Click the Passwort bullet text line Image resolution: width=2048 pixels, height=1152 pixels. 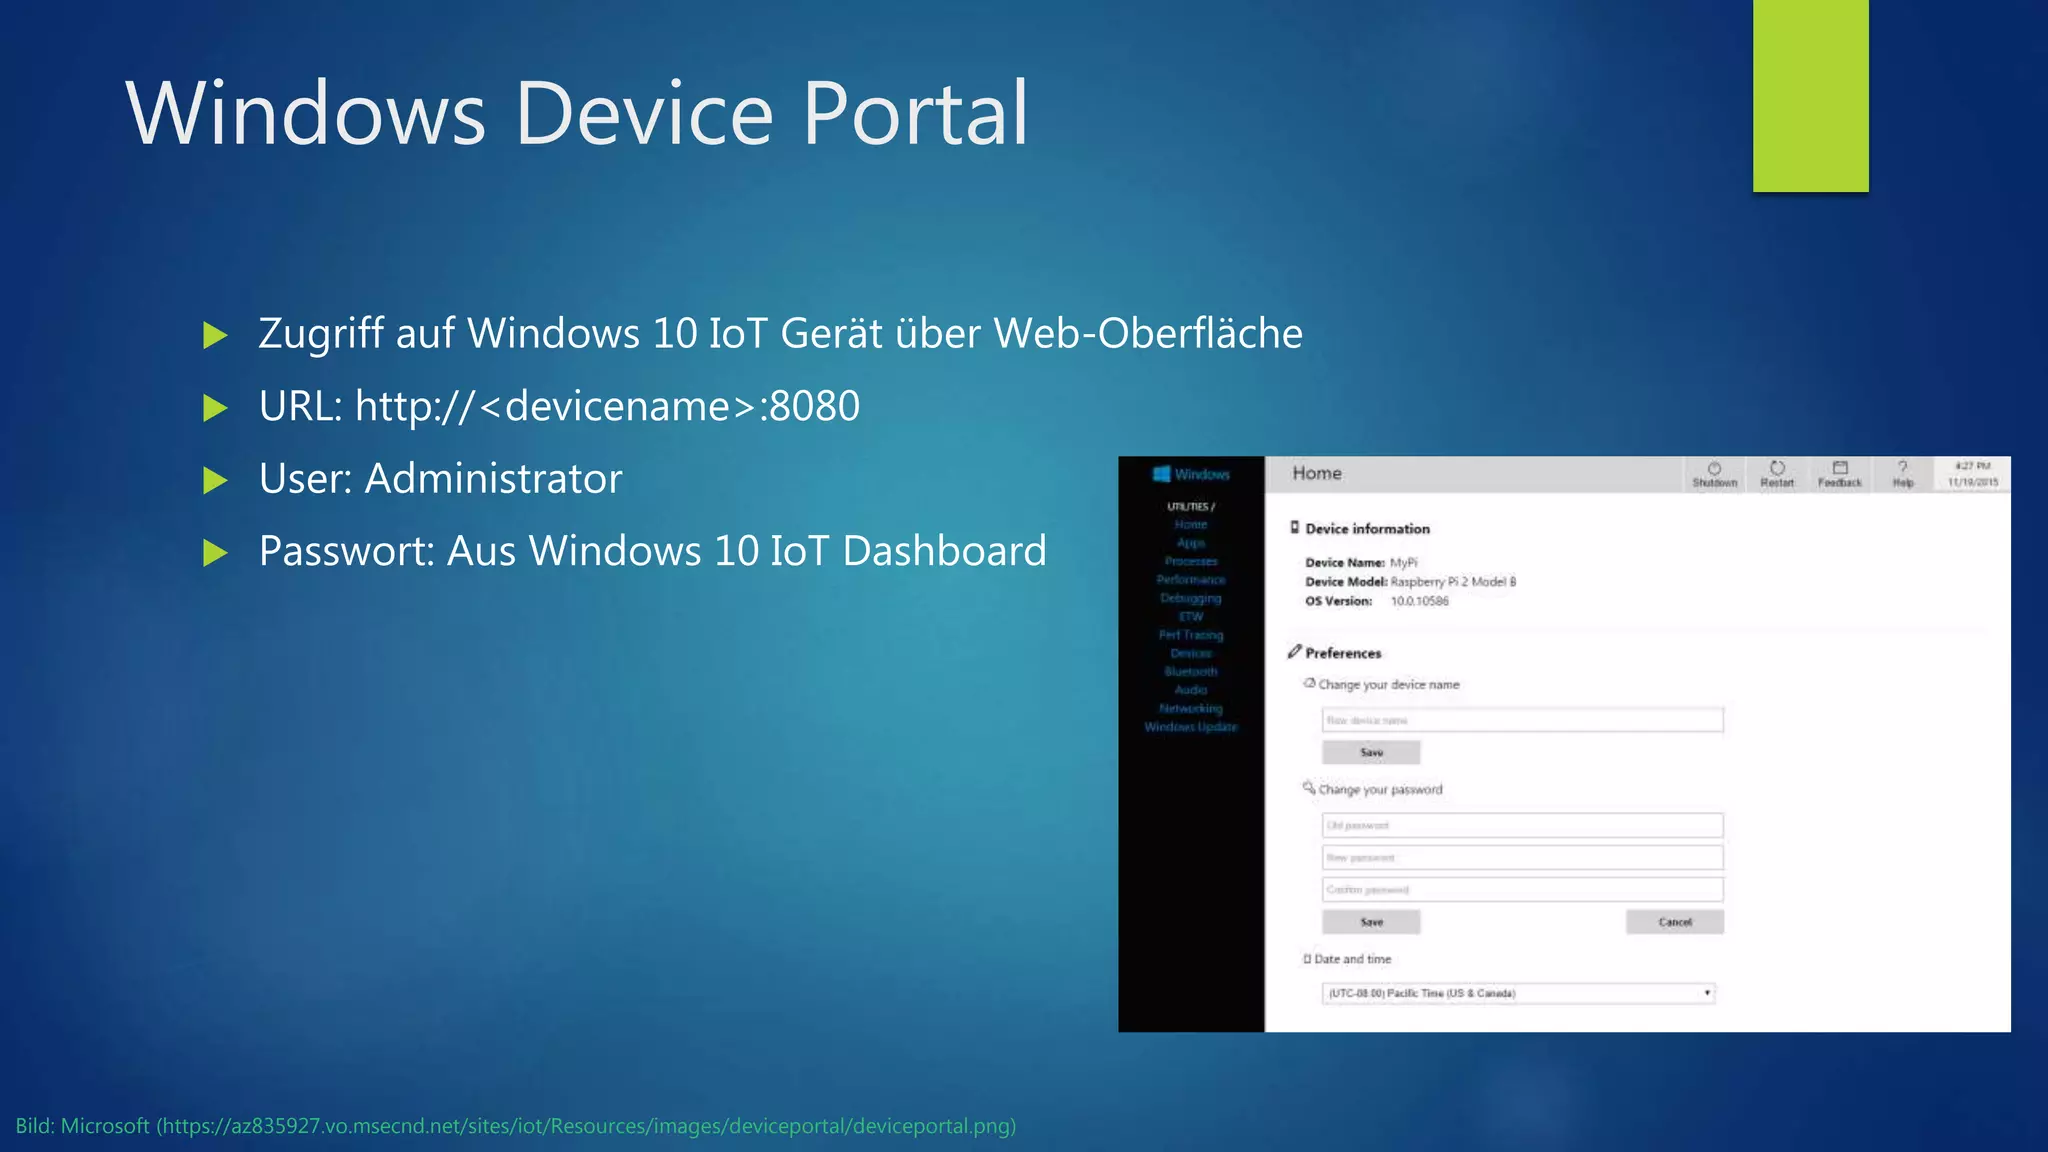coord(652,551)
